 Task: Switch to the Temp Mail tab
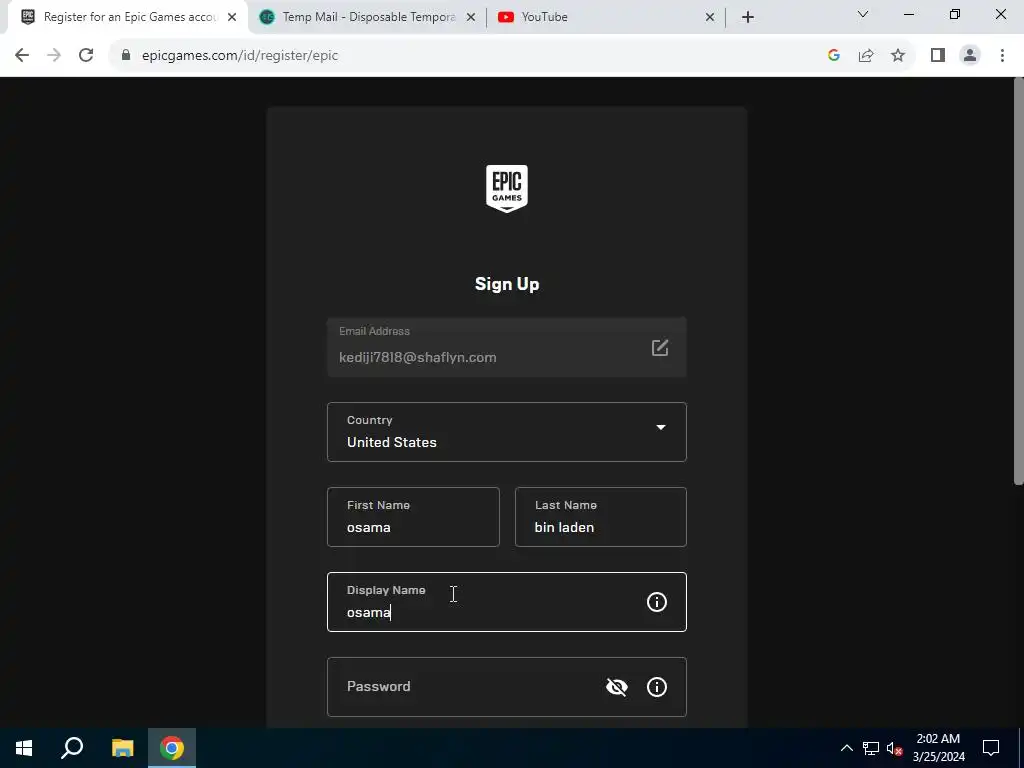coord(368,17)
